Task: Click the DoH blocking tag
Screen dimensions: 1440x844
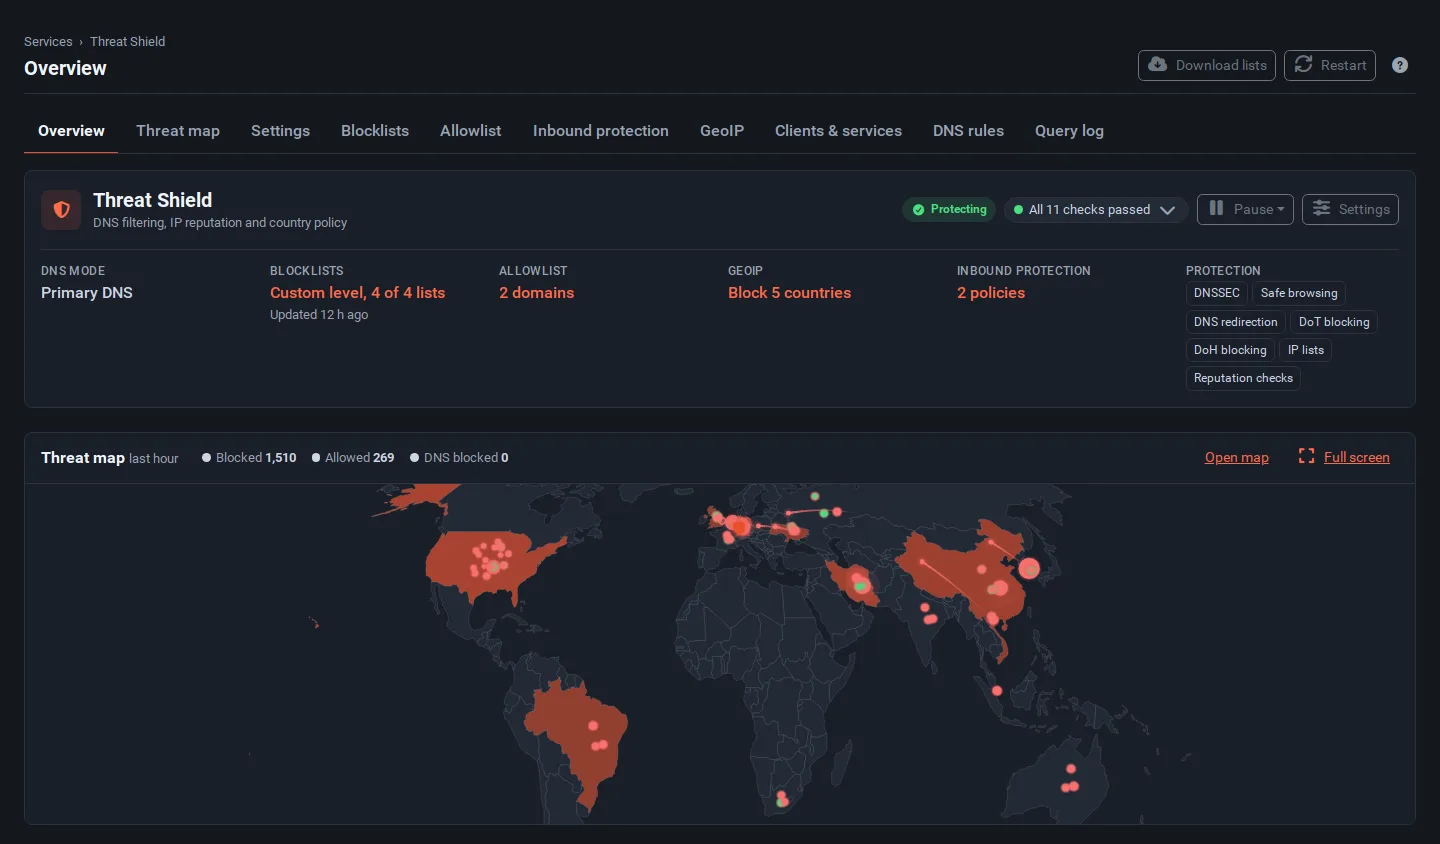Action: pyautogui.click(x=1230, y=350)
